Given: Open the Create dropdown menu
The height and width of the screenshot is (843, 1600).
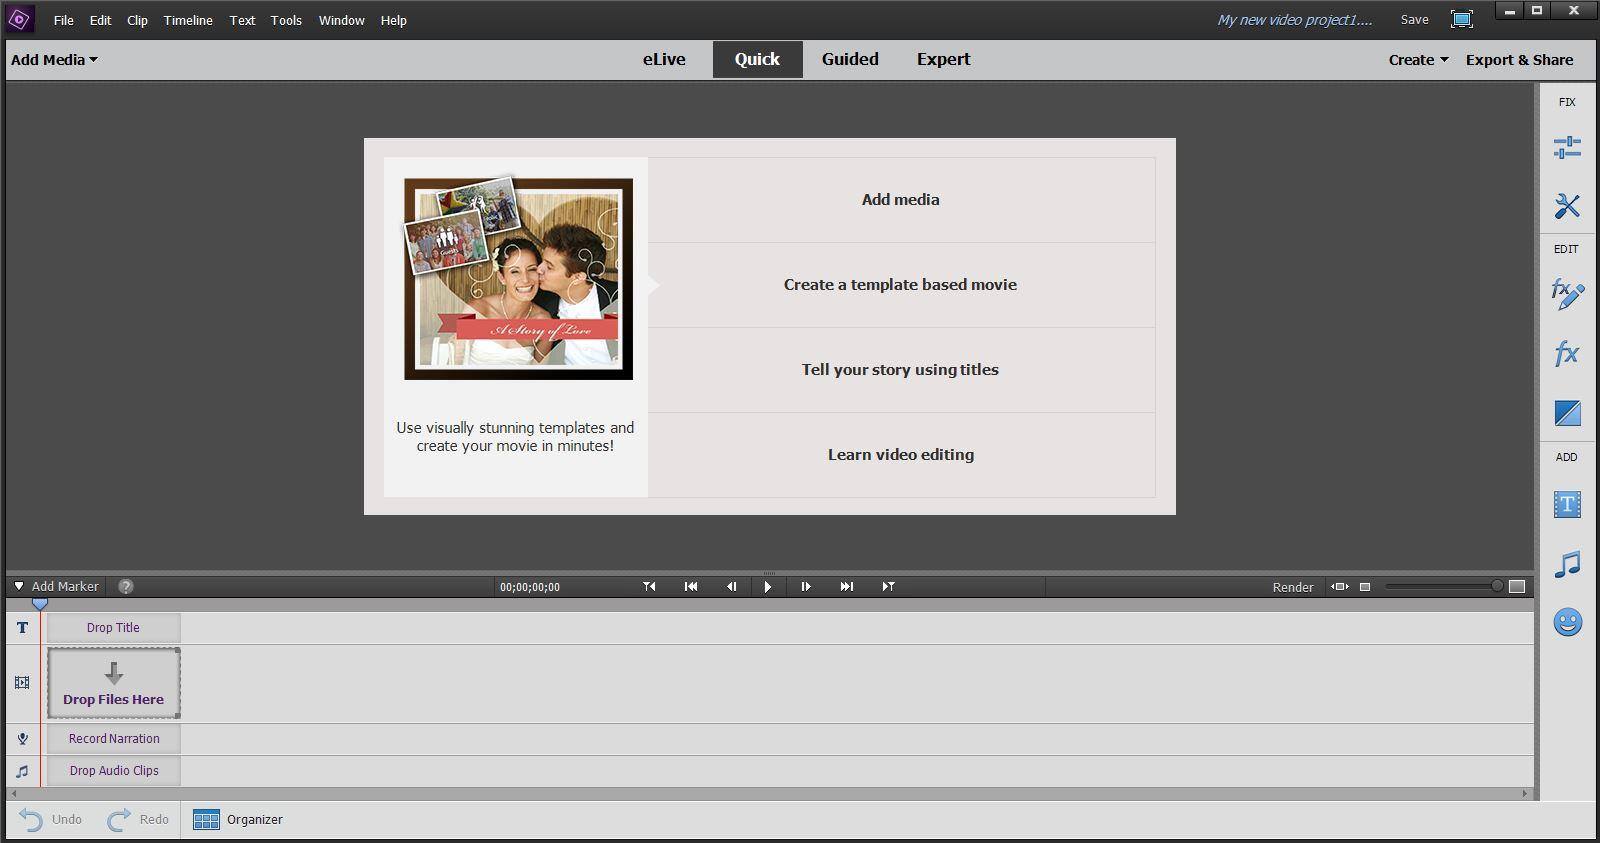Looking at the screenshot, I should pos(1418,60).
